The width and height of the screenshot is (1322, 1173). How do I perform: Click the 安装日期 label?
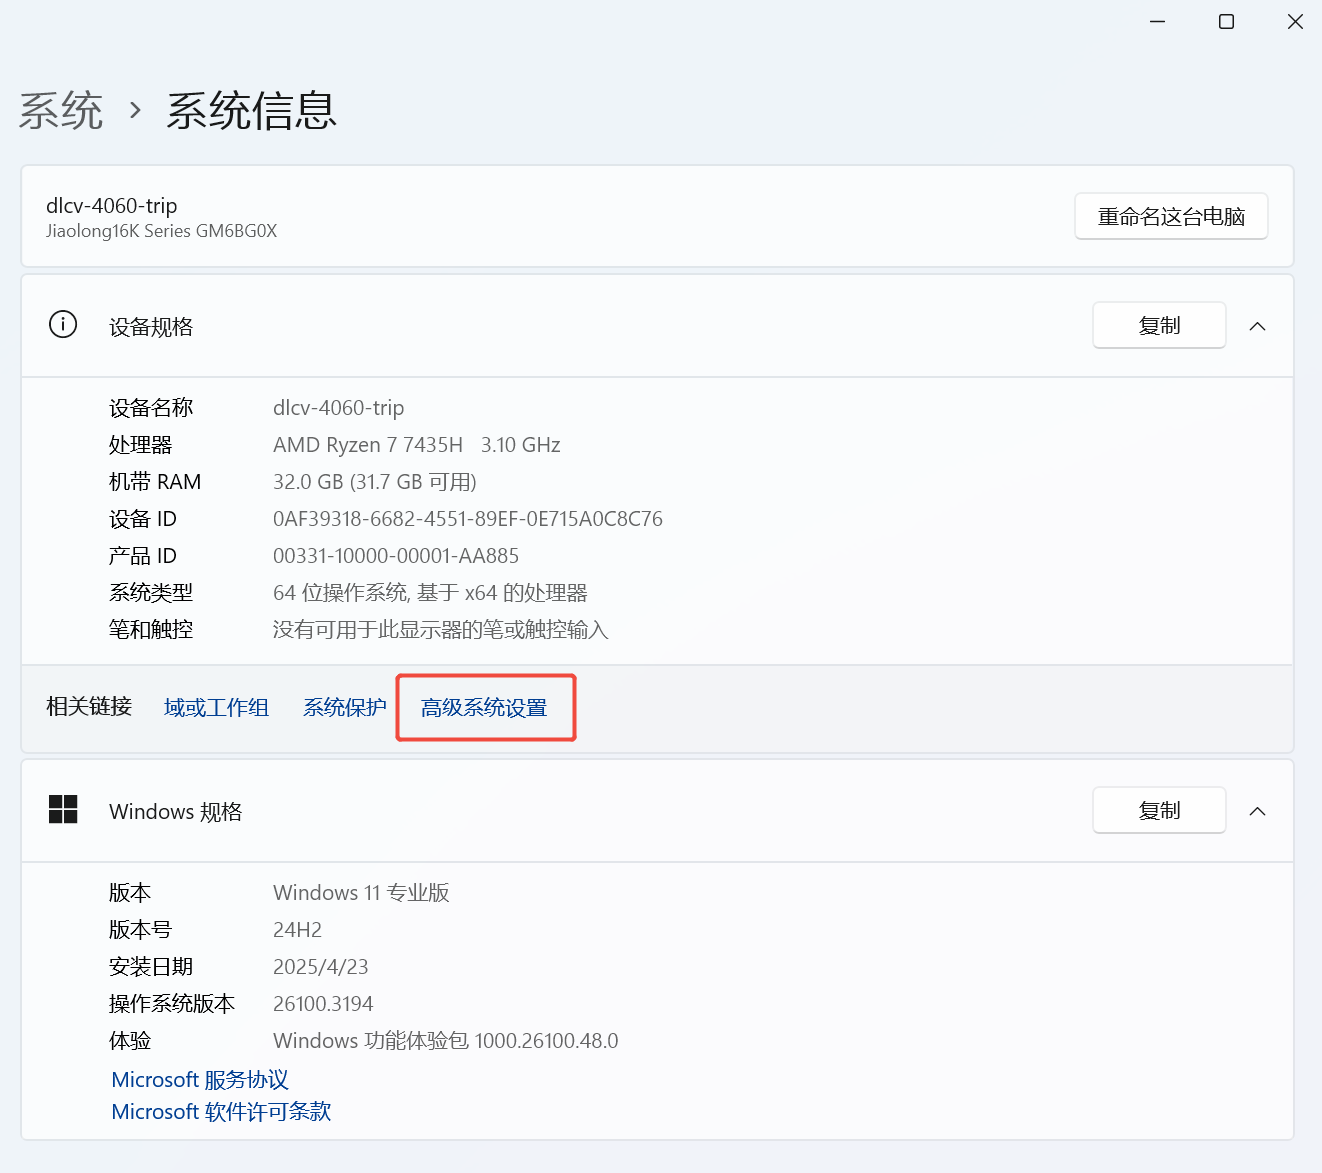[x=151, y=967]
